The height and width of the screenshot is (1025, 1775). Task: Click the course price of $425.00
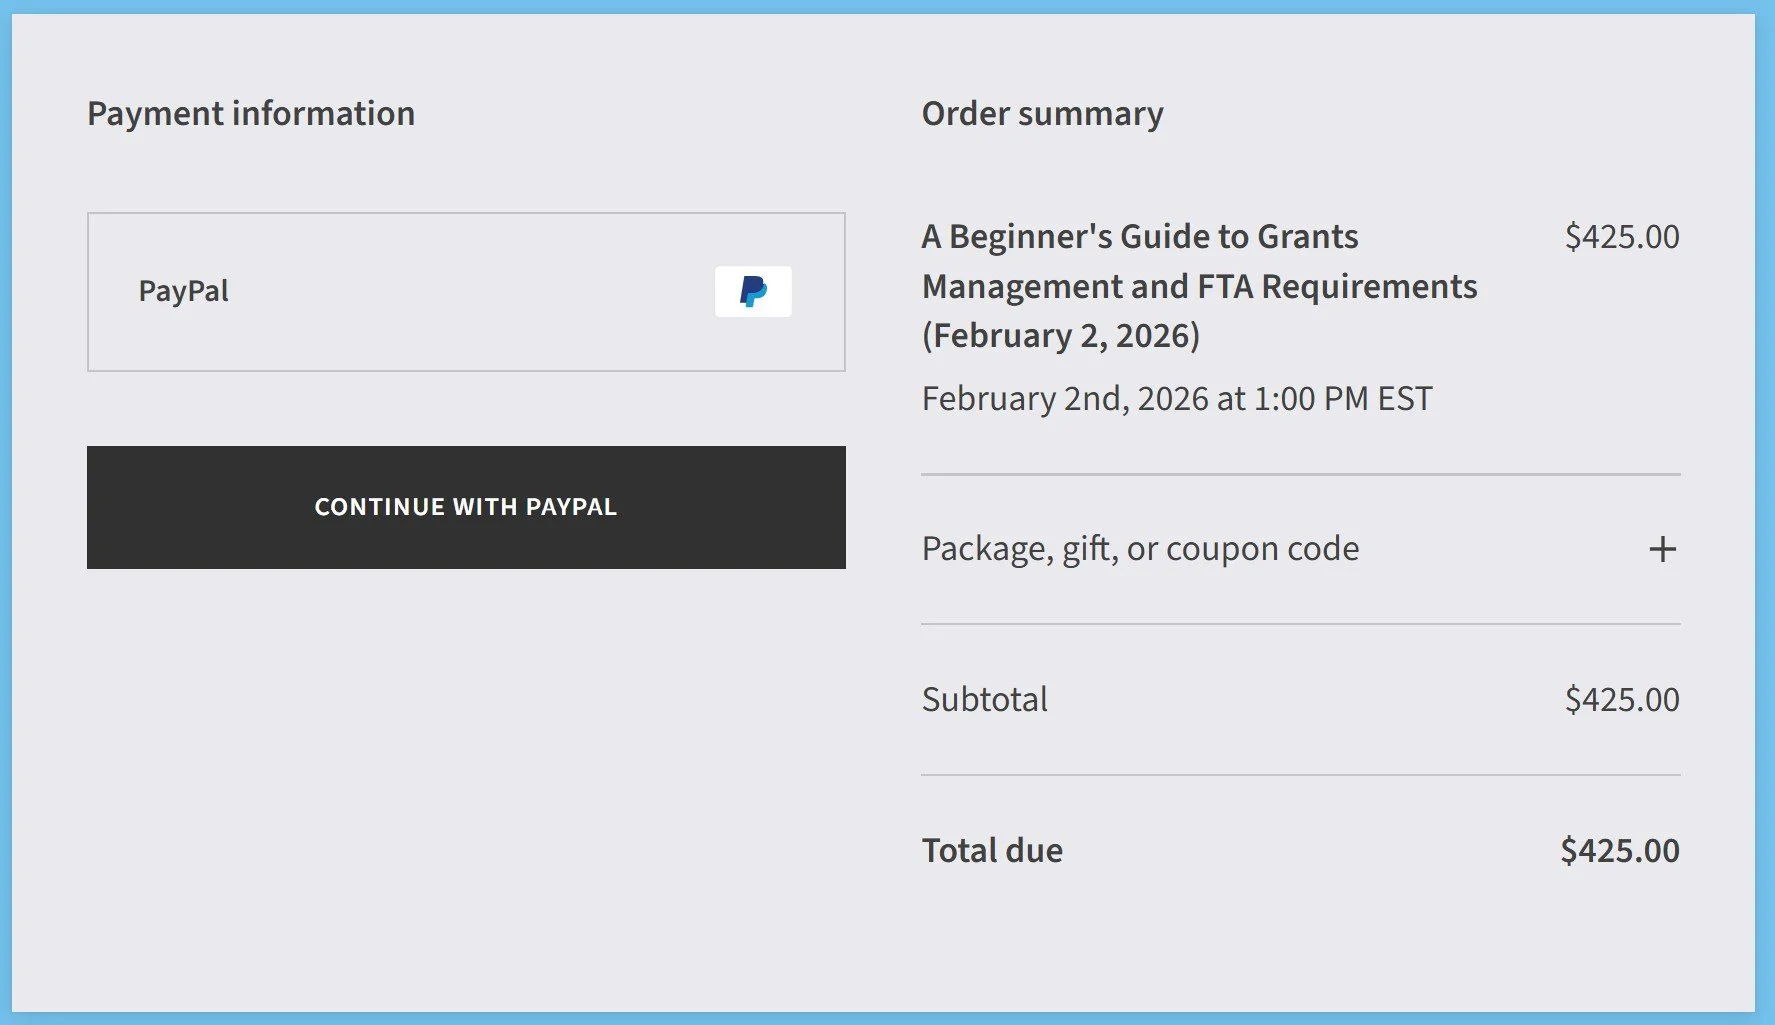pos(1621,237)
